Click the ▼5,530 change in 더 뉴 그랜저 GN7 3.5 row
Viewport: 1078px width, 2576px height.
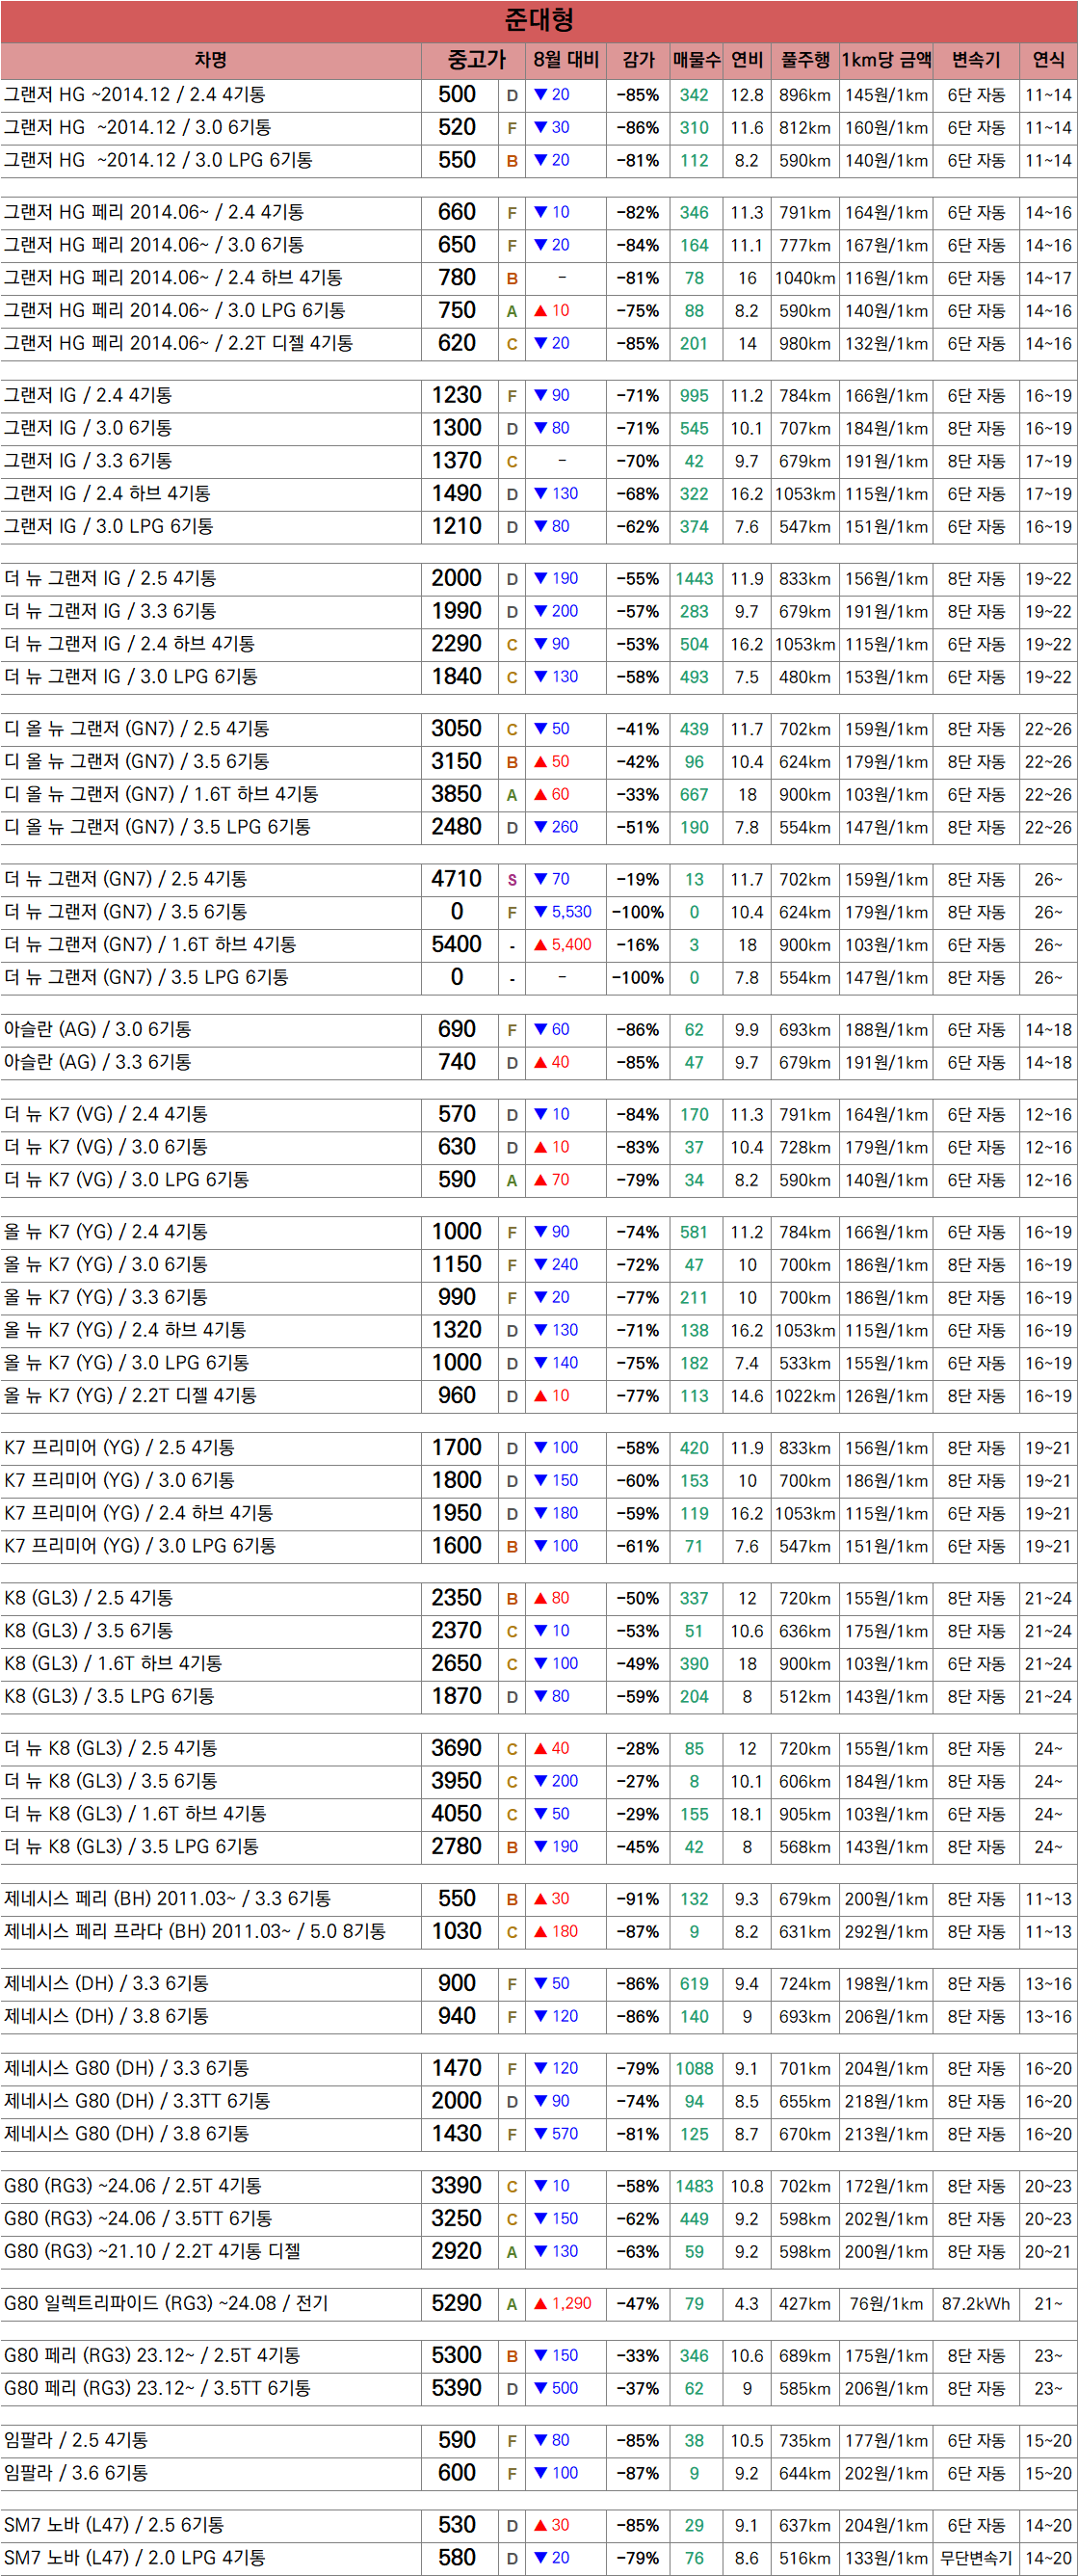563,912
